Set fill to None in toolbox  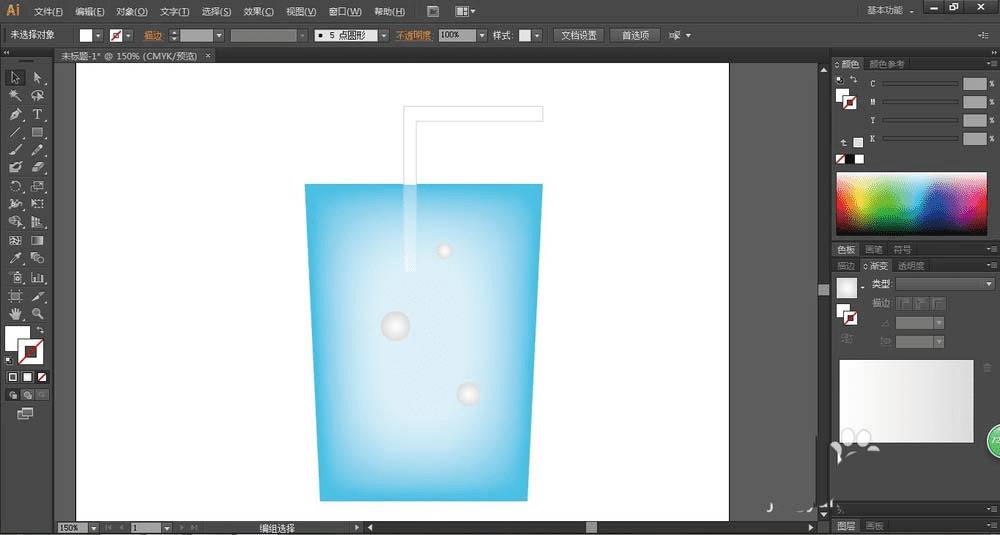41,377
